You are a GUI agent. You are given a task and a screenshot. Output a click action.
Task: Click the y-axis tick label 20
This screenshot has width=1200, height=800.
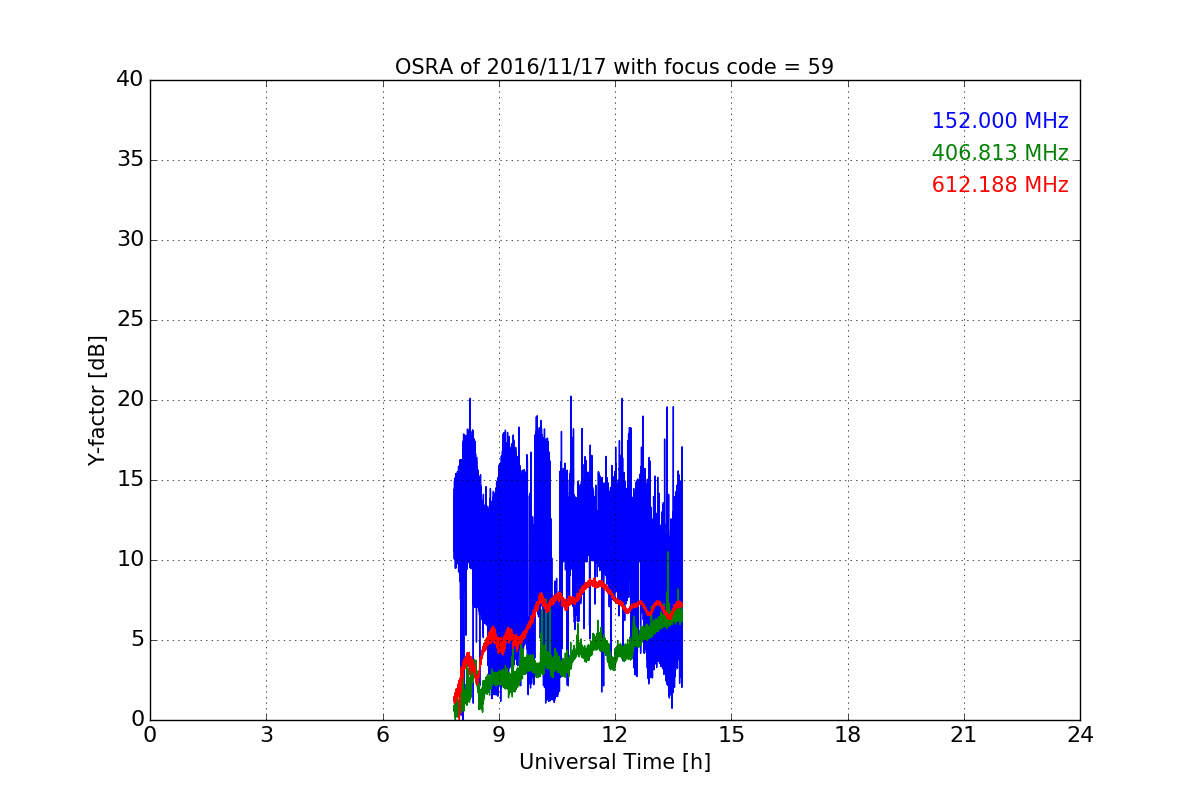coord(130,400)
